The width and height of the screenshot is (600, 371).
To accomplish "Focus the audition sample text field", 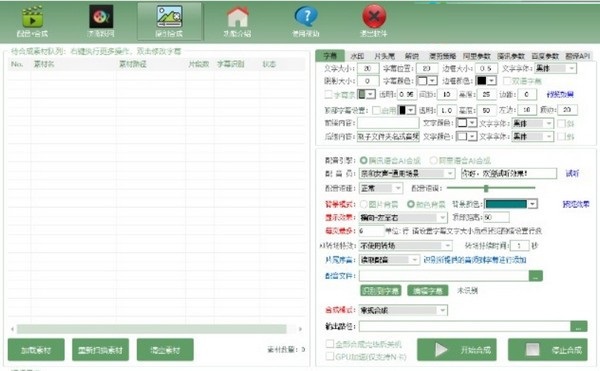I will [x=509, y=173].
